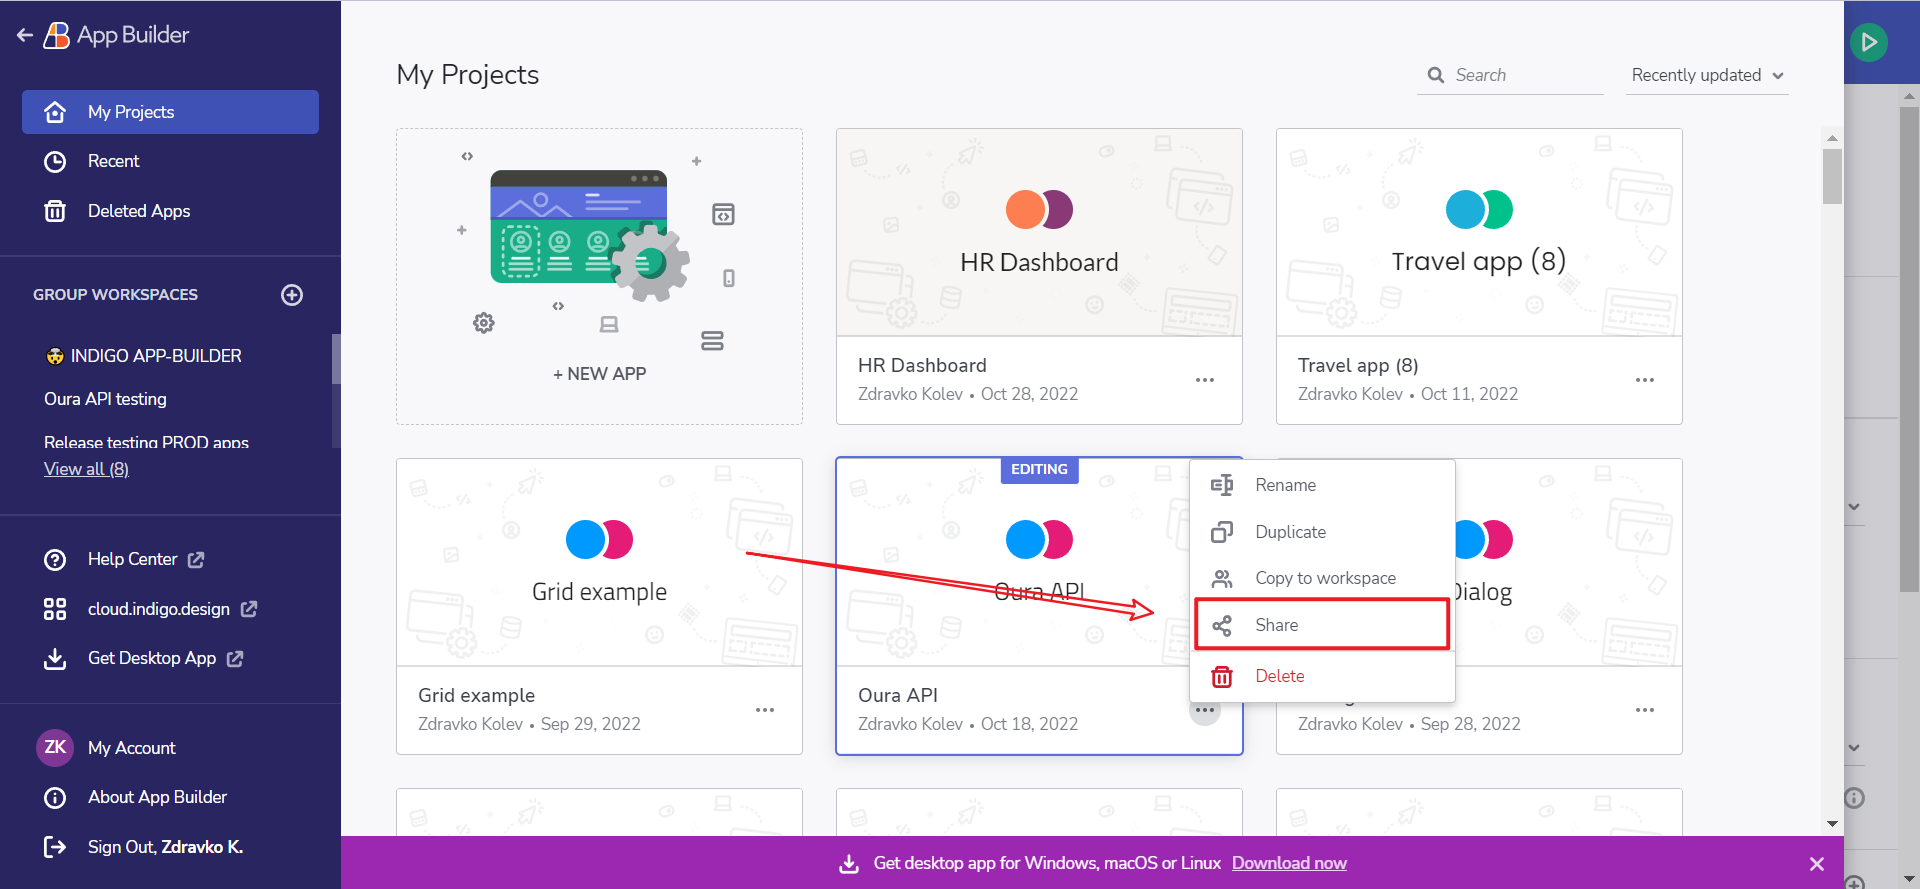Open the Travel app (8) more options menu
Image resolution: width=1920 pixels, height=889 pixels.
pos(1644,380)
